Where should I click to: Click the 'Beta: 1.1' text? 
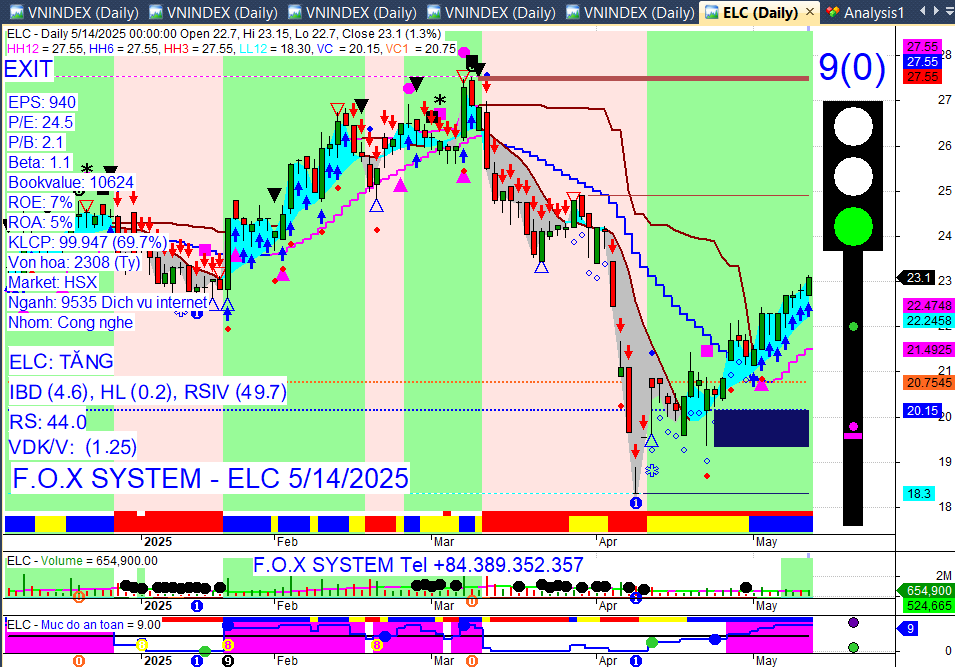(x=40, y=163)
